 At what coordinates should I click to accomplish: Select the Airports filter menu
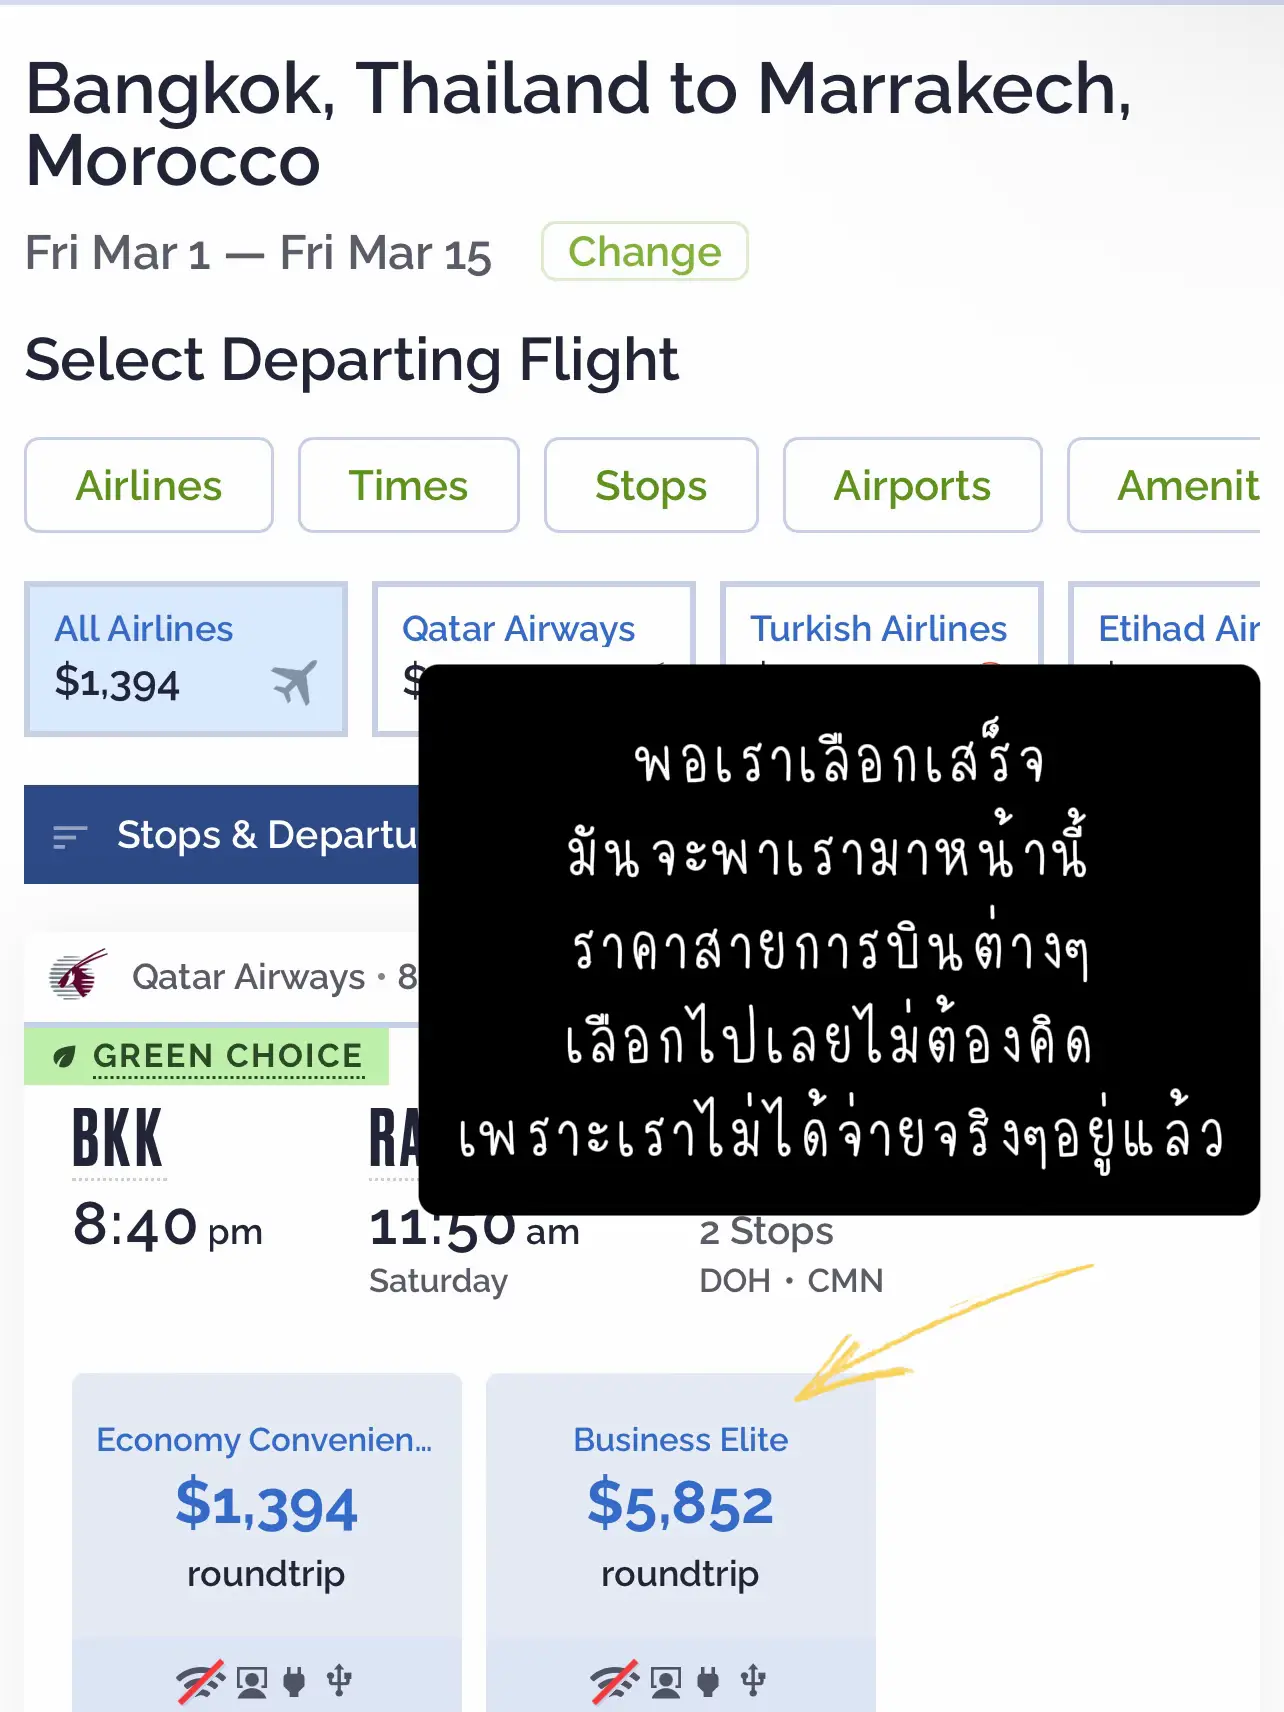click(912, 485)
